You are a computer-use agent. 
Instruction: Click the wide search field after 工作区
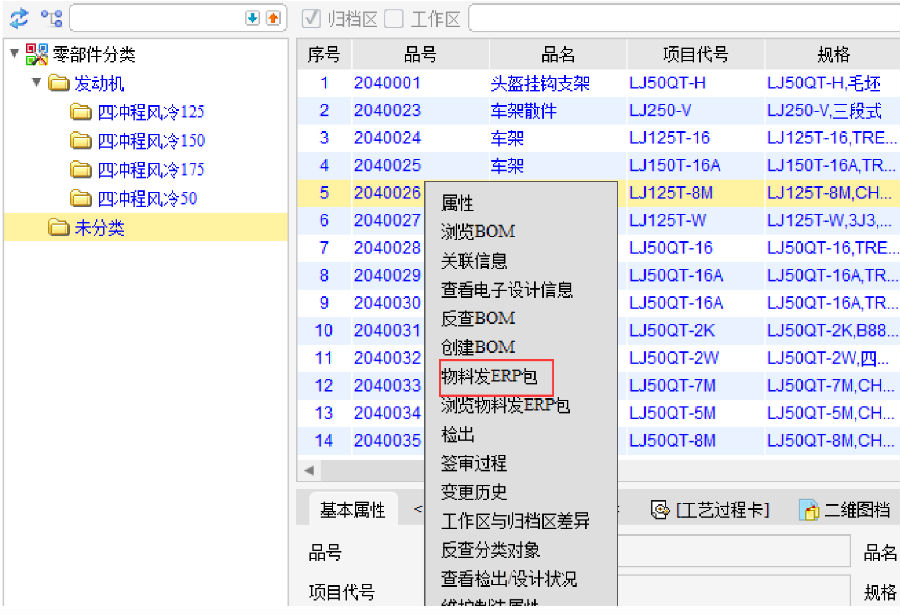[684, 18]
